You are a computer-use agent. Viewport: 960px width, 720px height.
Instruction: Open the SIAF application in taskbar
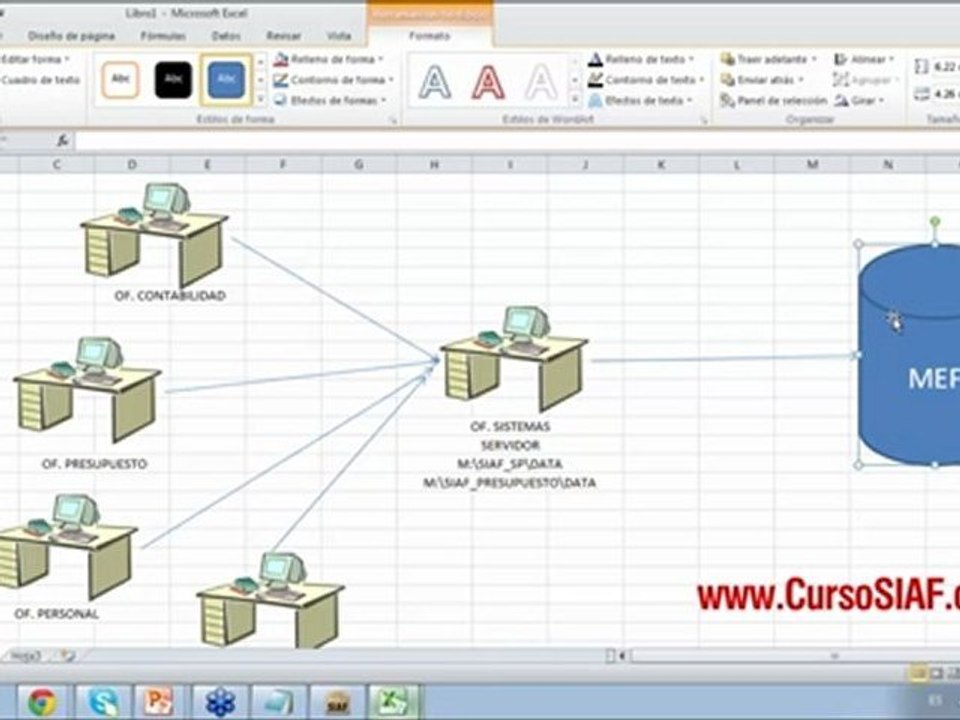click(337, 702)
